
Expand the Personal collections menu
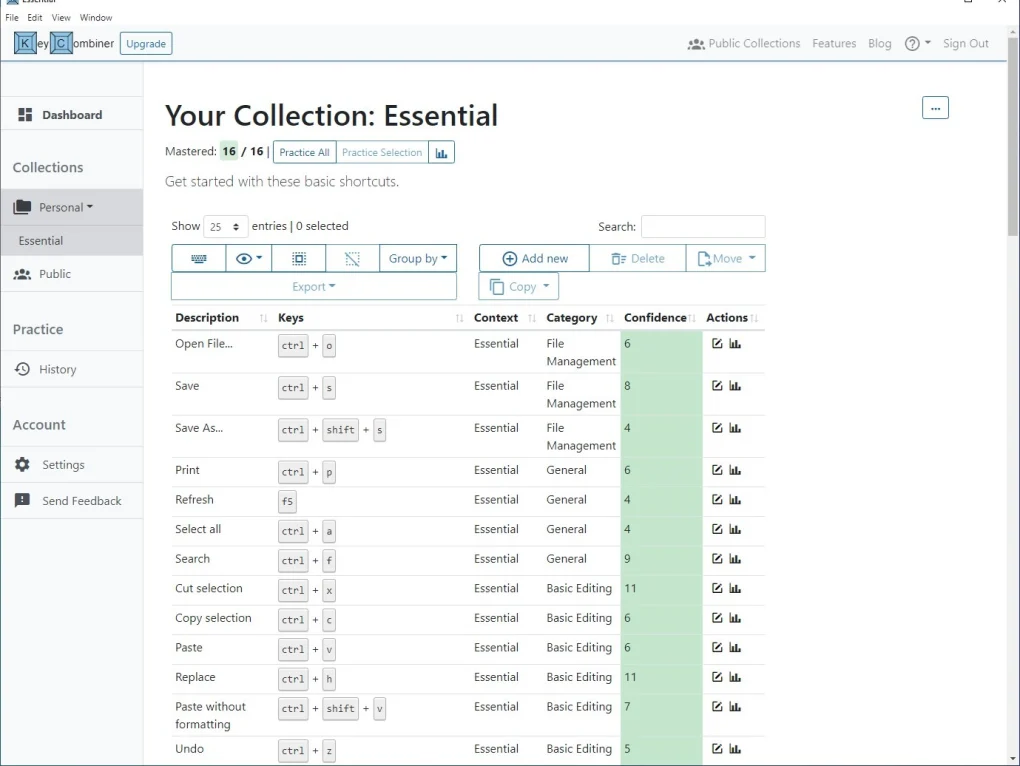click(x=66, y=207)
